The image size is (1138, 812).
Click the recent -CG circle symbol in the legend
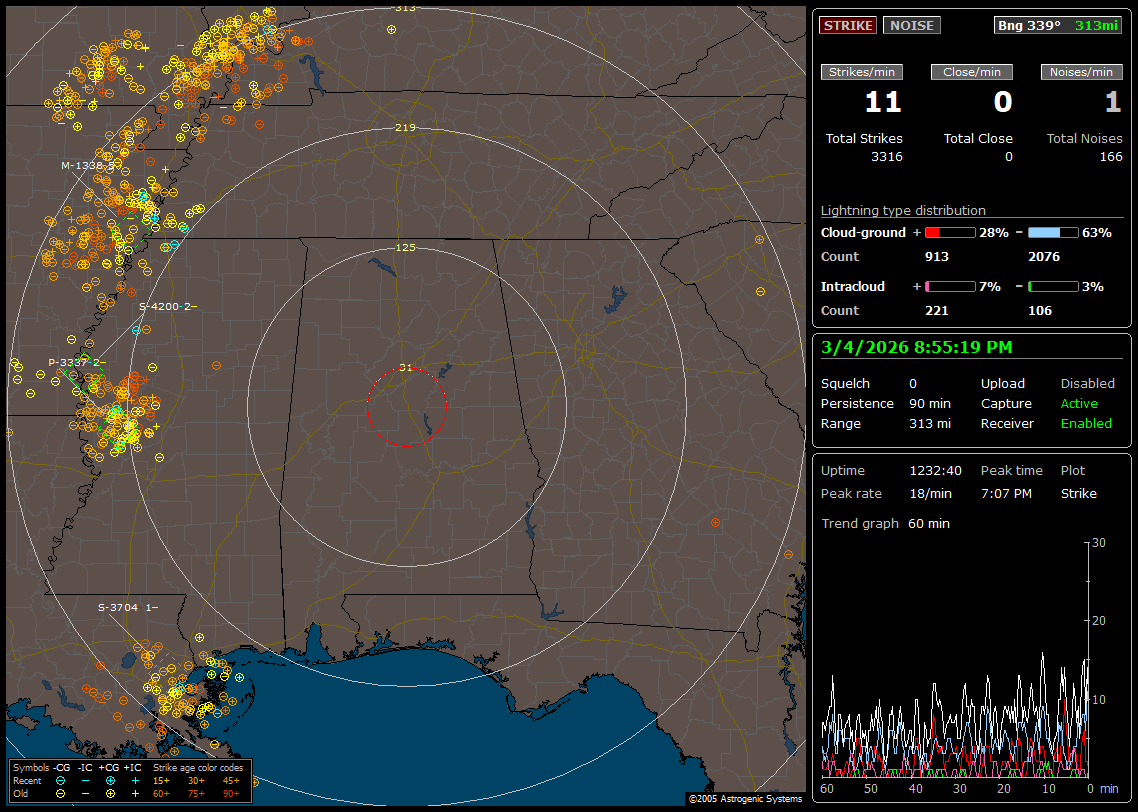[61, 780]
